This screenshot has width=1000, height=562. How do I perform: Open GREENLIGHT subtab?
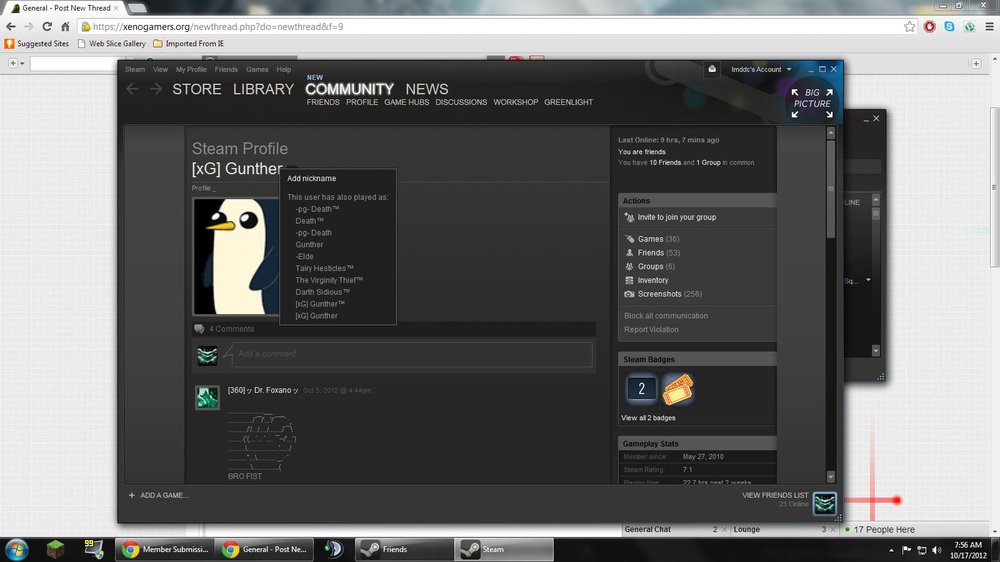tap(568, 102)
